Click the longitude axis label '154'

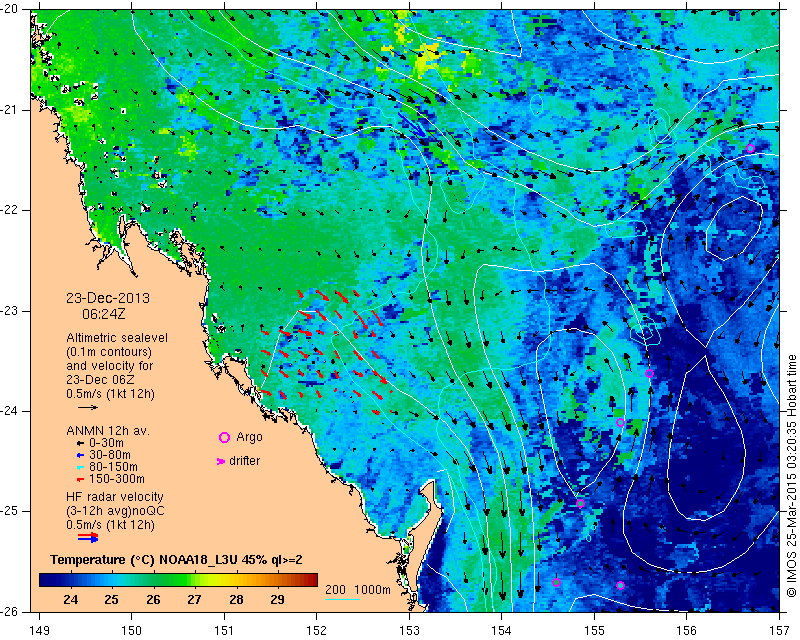point(502,630)
